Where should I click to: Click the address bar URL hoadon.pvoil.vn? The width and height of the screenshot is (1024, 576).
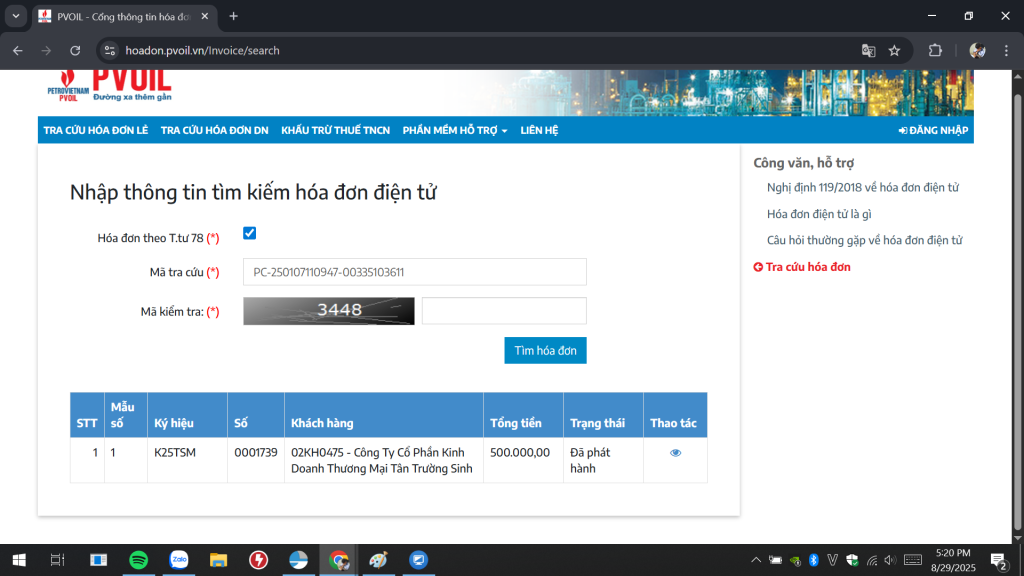coord(202,50)
